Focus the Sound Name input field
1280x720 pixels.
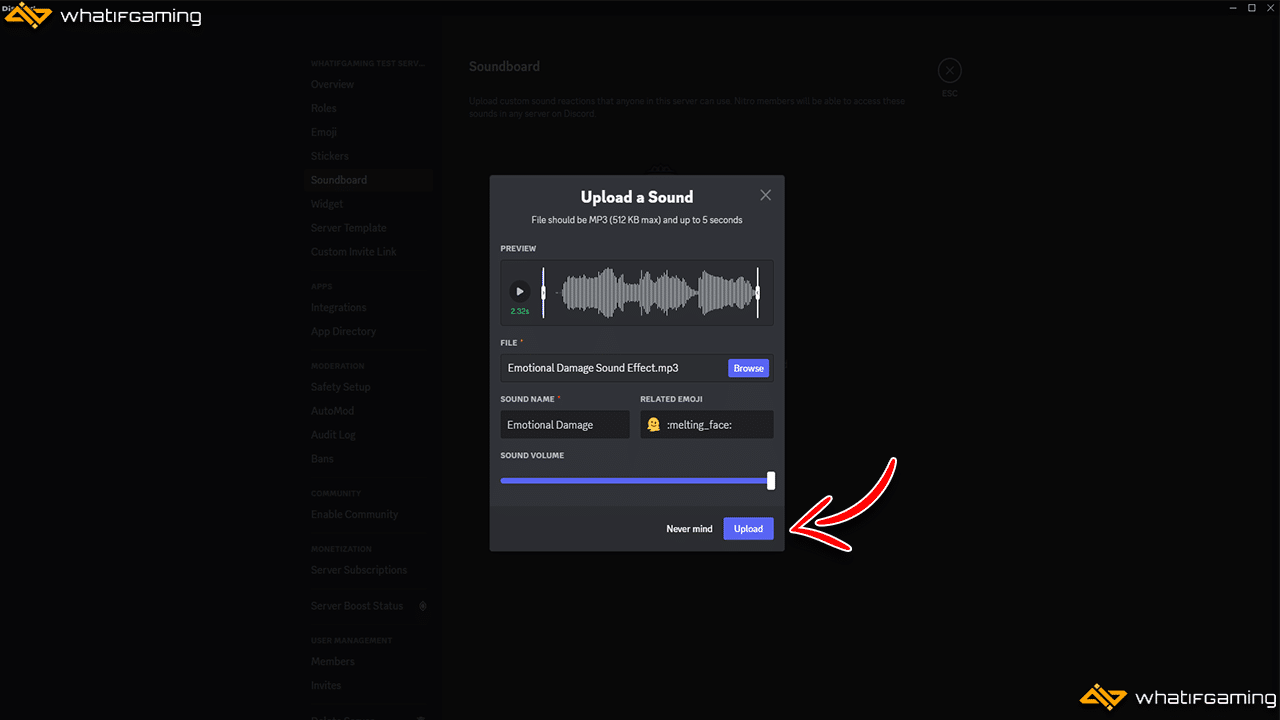pos(565,424)
